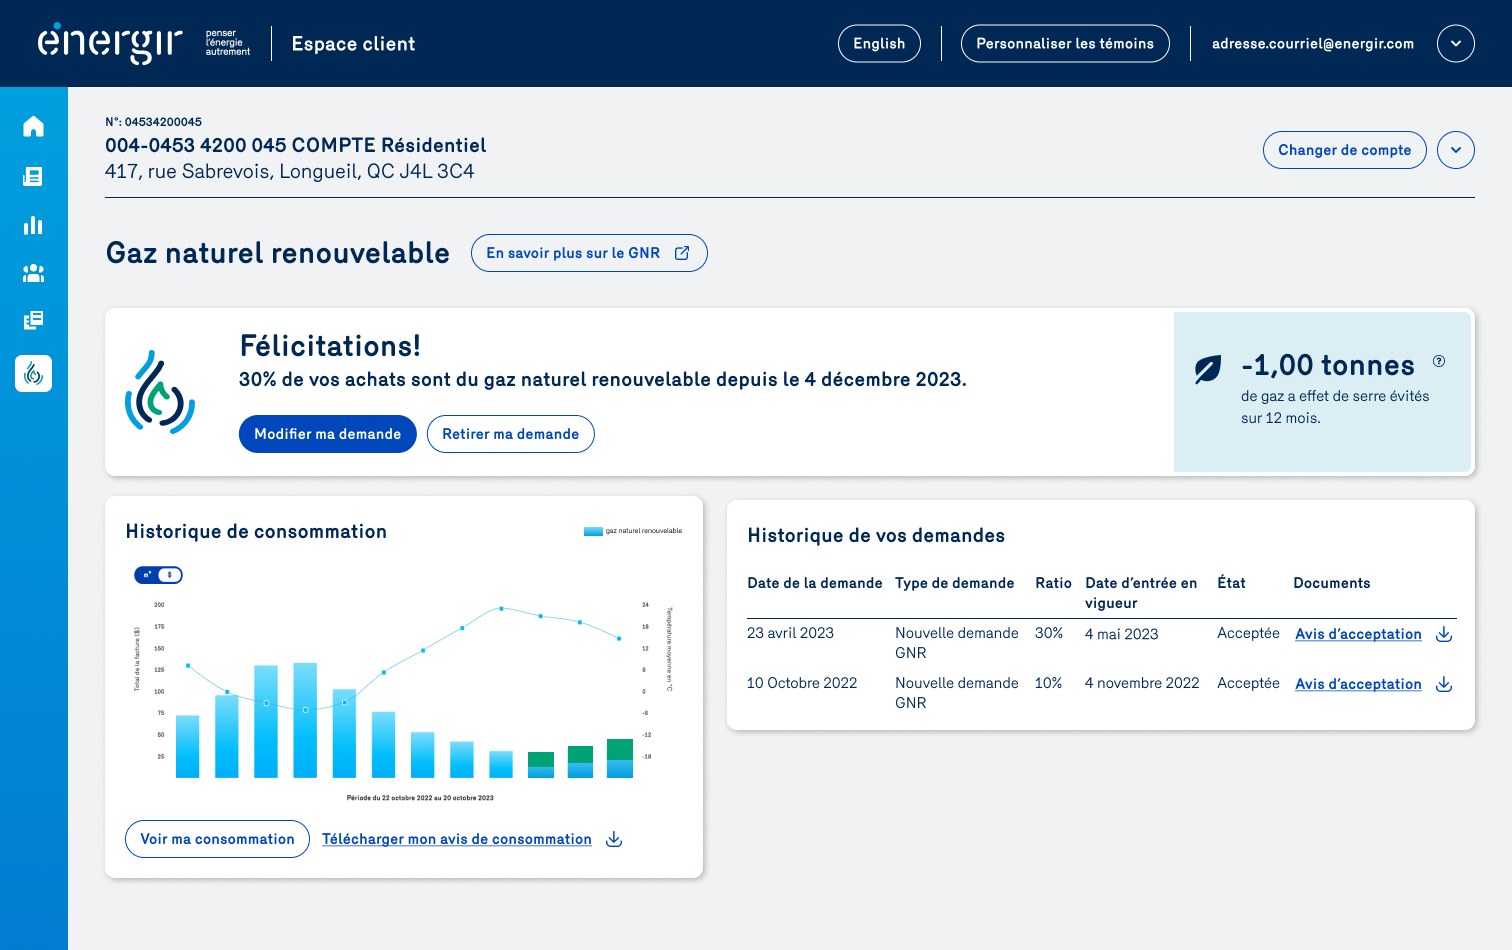The image size is (1512, 950).
Task: Click 'Documents' column header
Action: tap(1332, 583)
